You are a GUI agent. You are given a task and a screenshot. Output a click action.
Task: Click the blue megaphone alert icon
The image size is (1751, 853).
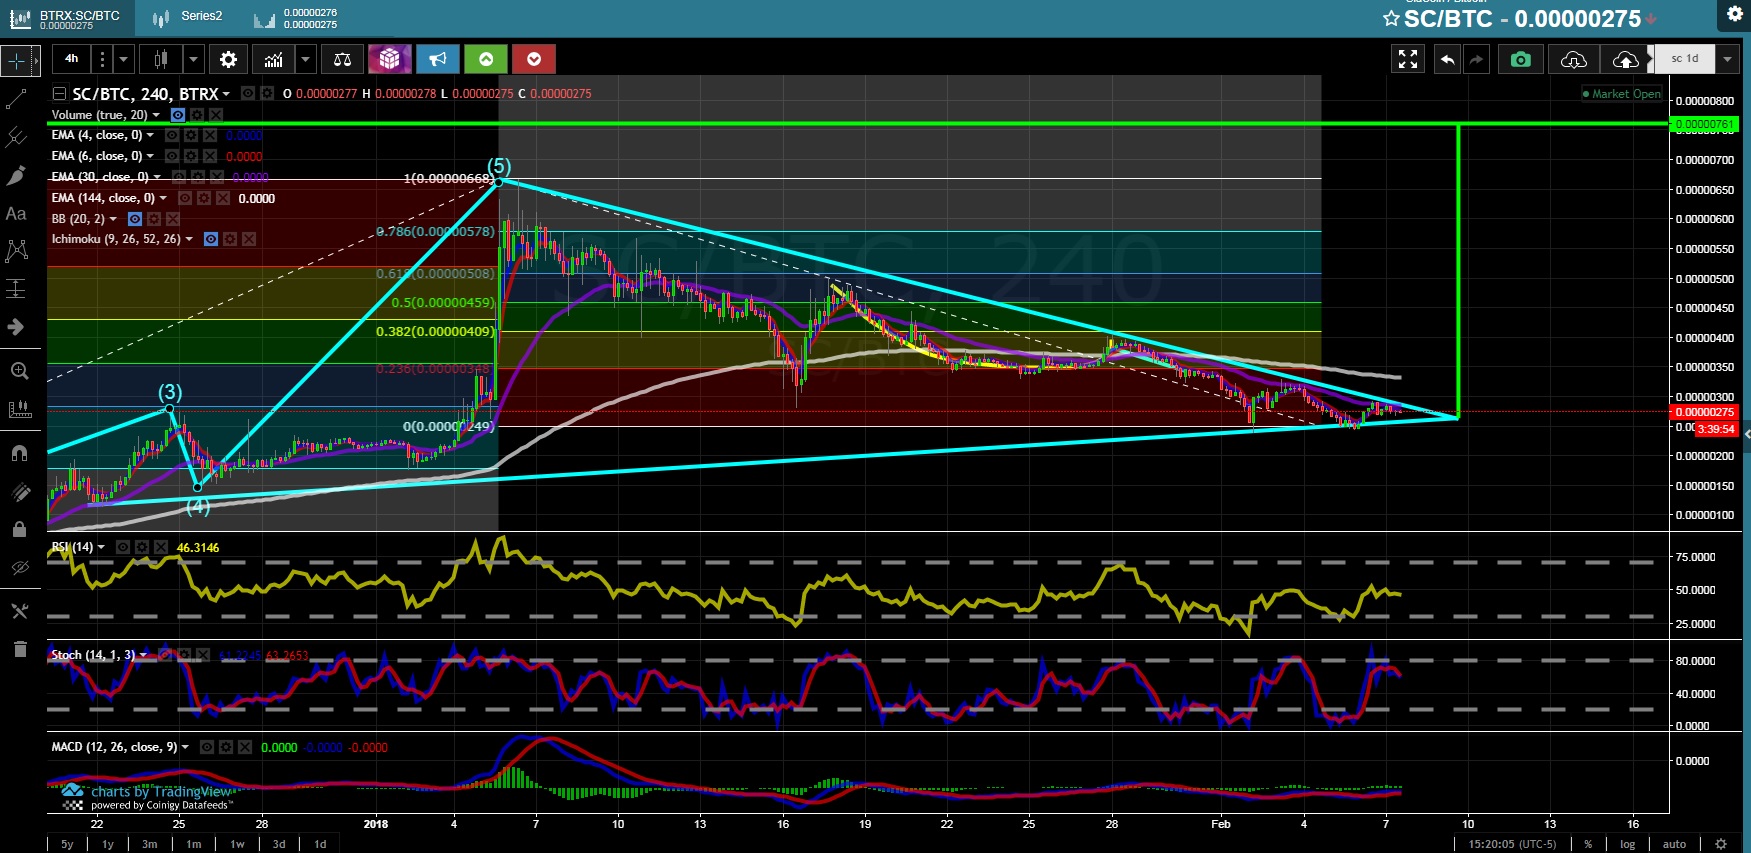pos(438,59)
